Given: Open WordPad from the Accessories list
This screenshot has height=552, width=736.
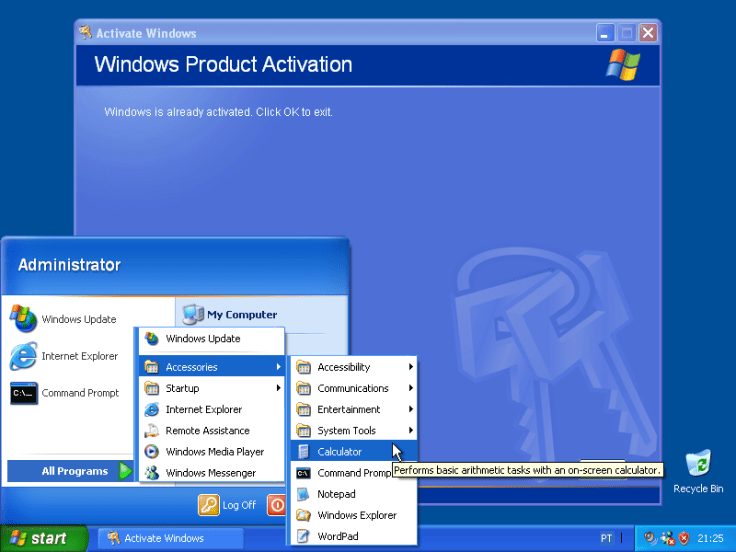Looking at the screenshot, I should click(337, 536).
